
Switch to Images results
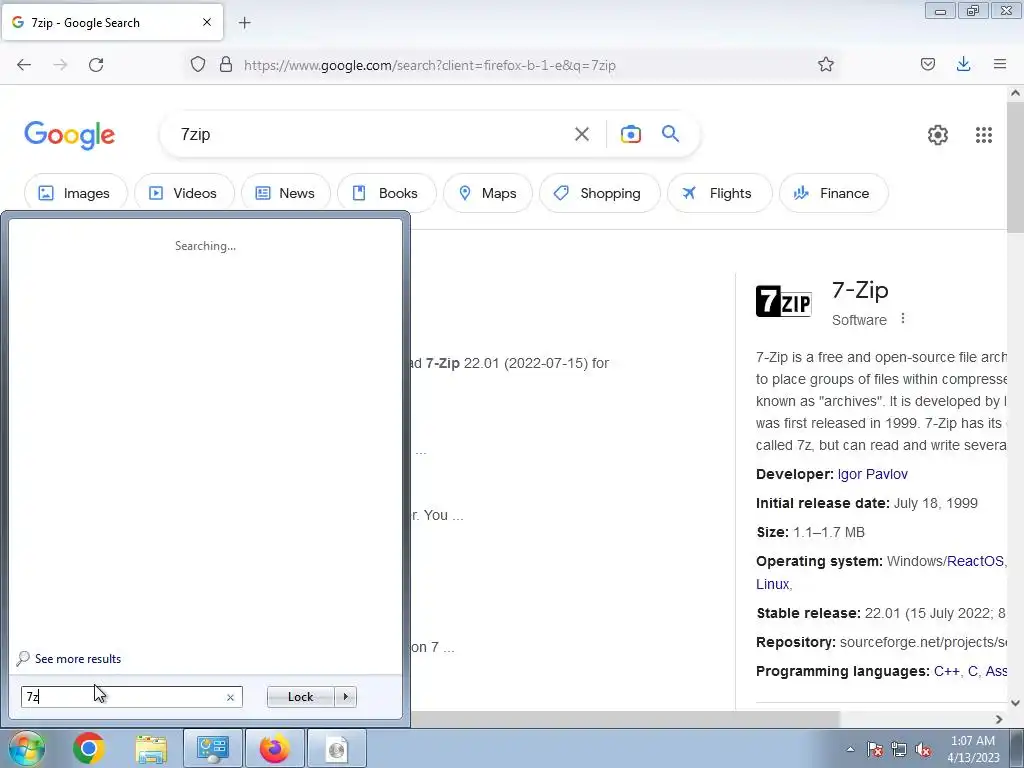point(75,193)
